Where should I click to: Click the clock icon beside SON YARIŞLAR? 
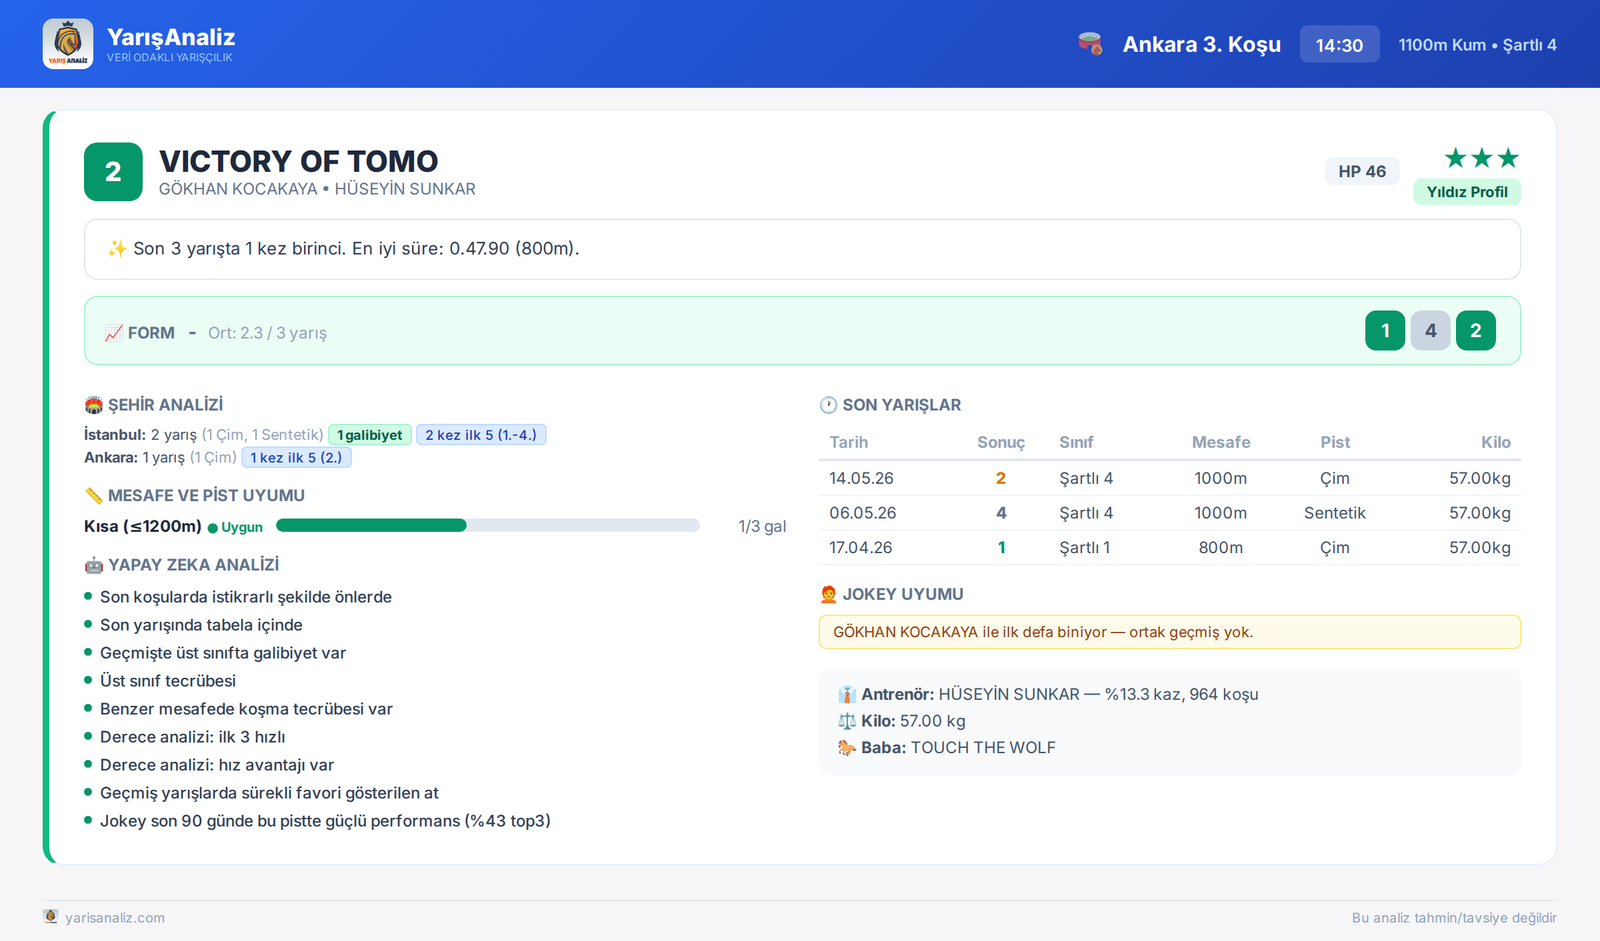828,405
